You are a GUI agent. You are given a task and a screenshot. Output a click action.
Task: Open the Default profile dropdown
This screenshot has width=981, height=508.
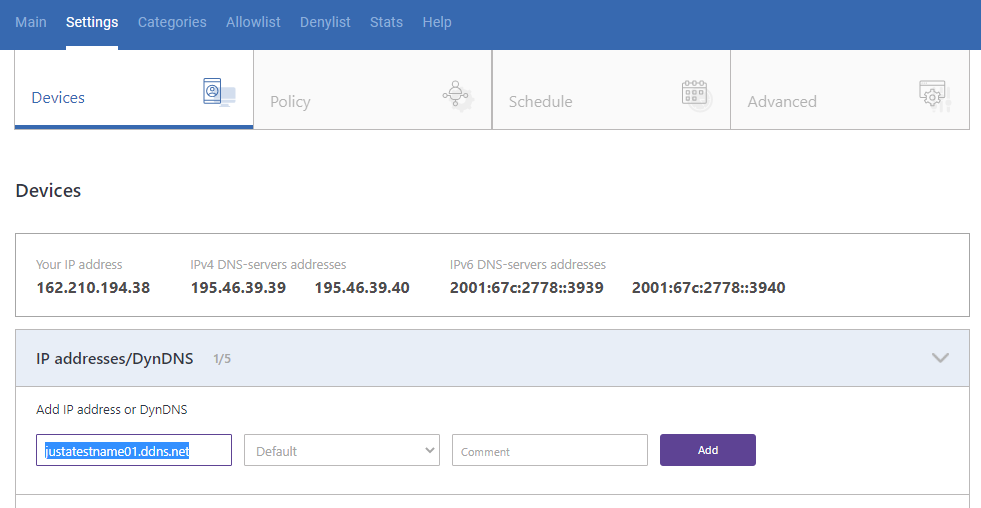click(342, 450)
